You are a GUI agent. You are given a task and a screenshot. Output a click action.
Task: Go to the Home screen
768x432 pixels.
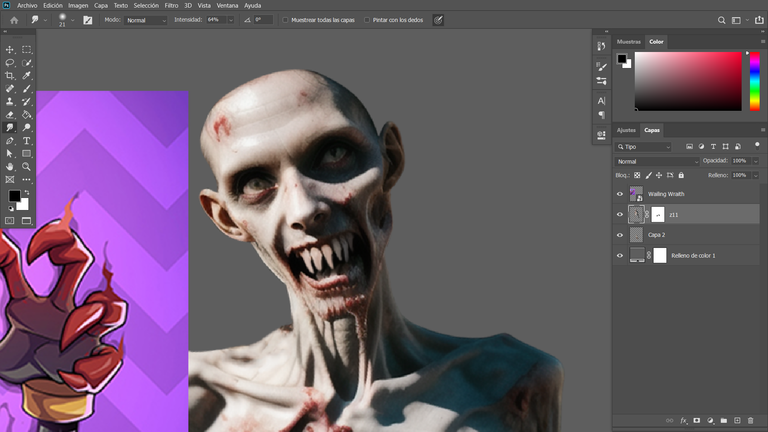[14, 20]
